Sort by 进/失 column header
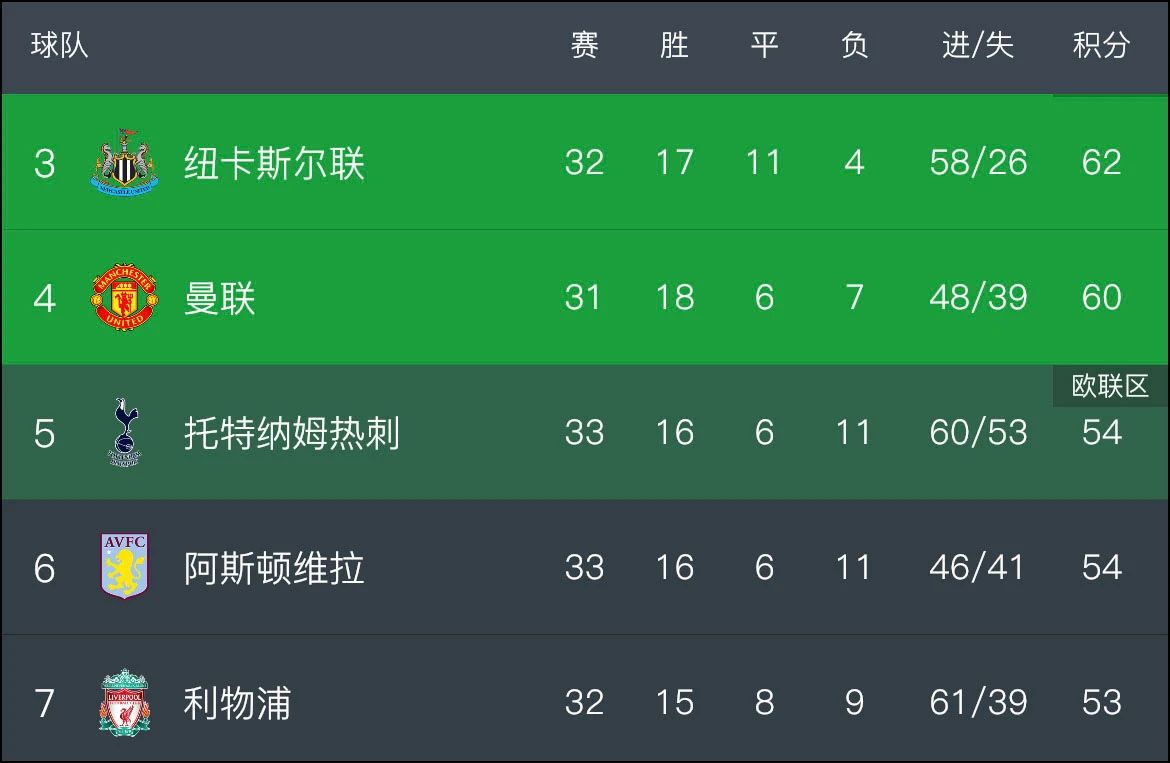Viewport: 1170px width, 763px height. [x=977, y=45]
